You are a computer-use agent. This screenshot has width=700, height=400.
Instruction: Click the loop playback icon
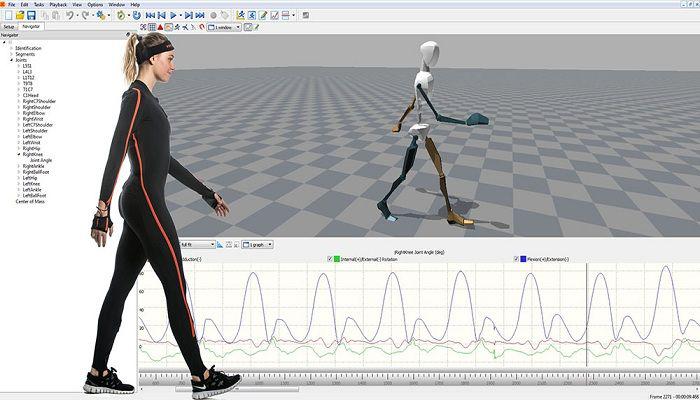click(137, 15)
